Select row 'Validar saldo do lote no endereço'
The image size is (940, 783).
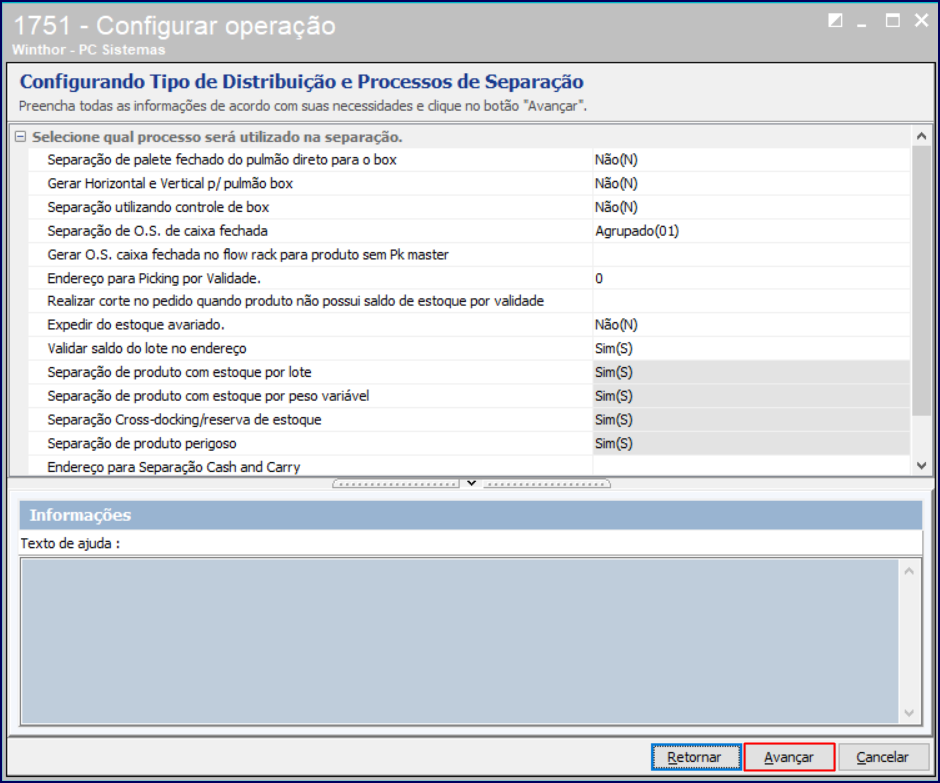[310, 348]
